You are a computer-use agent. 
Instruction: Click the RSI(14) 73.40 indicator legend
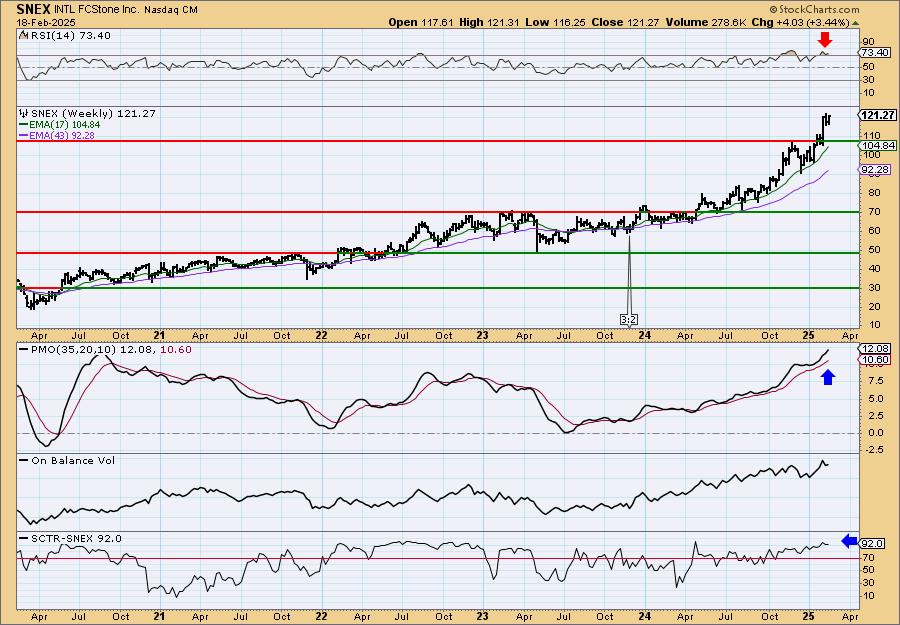70,36
